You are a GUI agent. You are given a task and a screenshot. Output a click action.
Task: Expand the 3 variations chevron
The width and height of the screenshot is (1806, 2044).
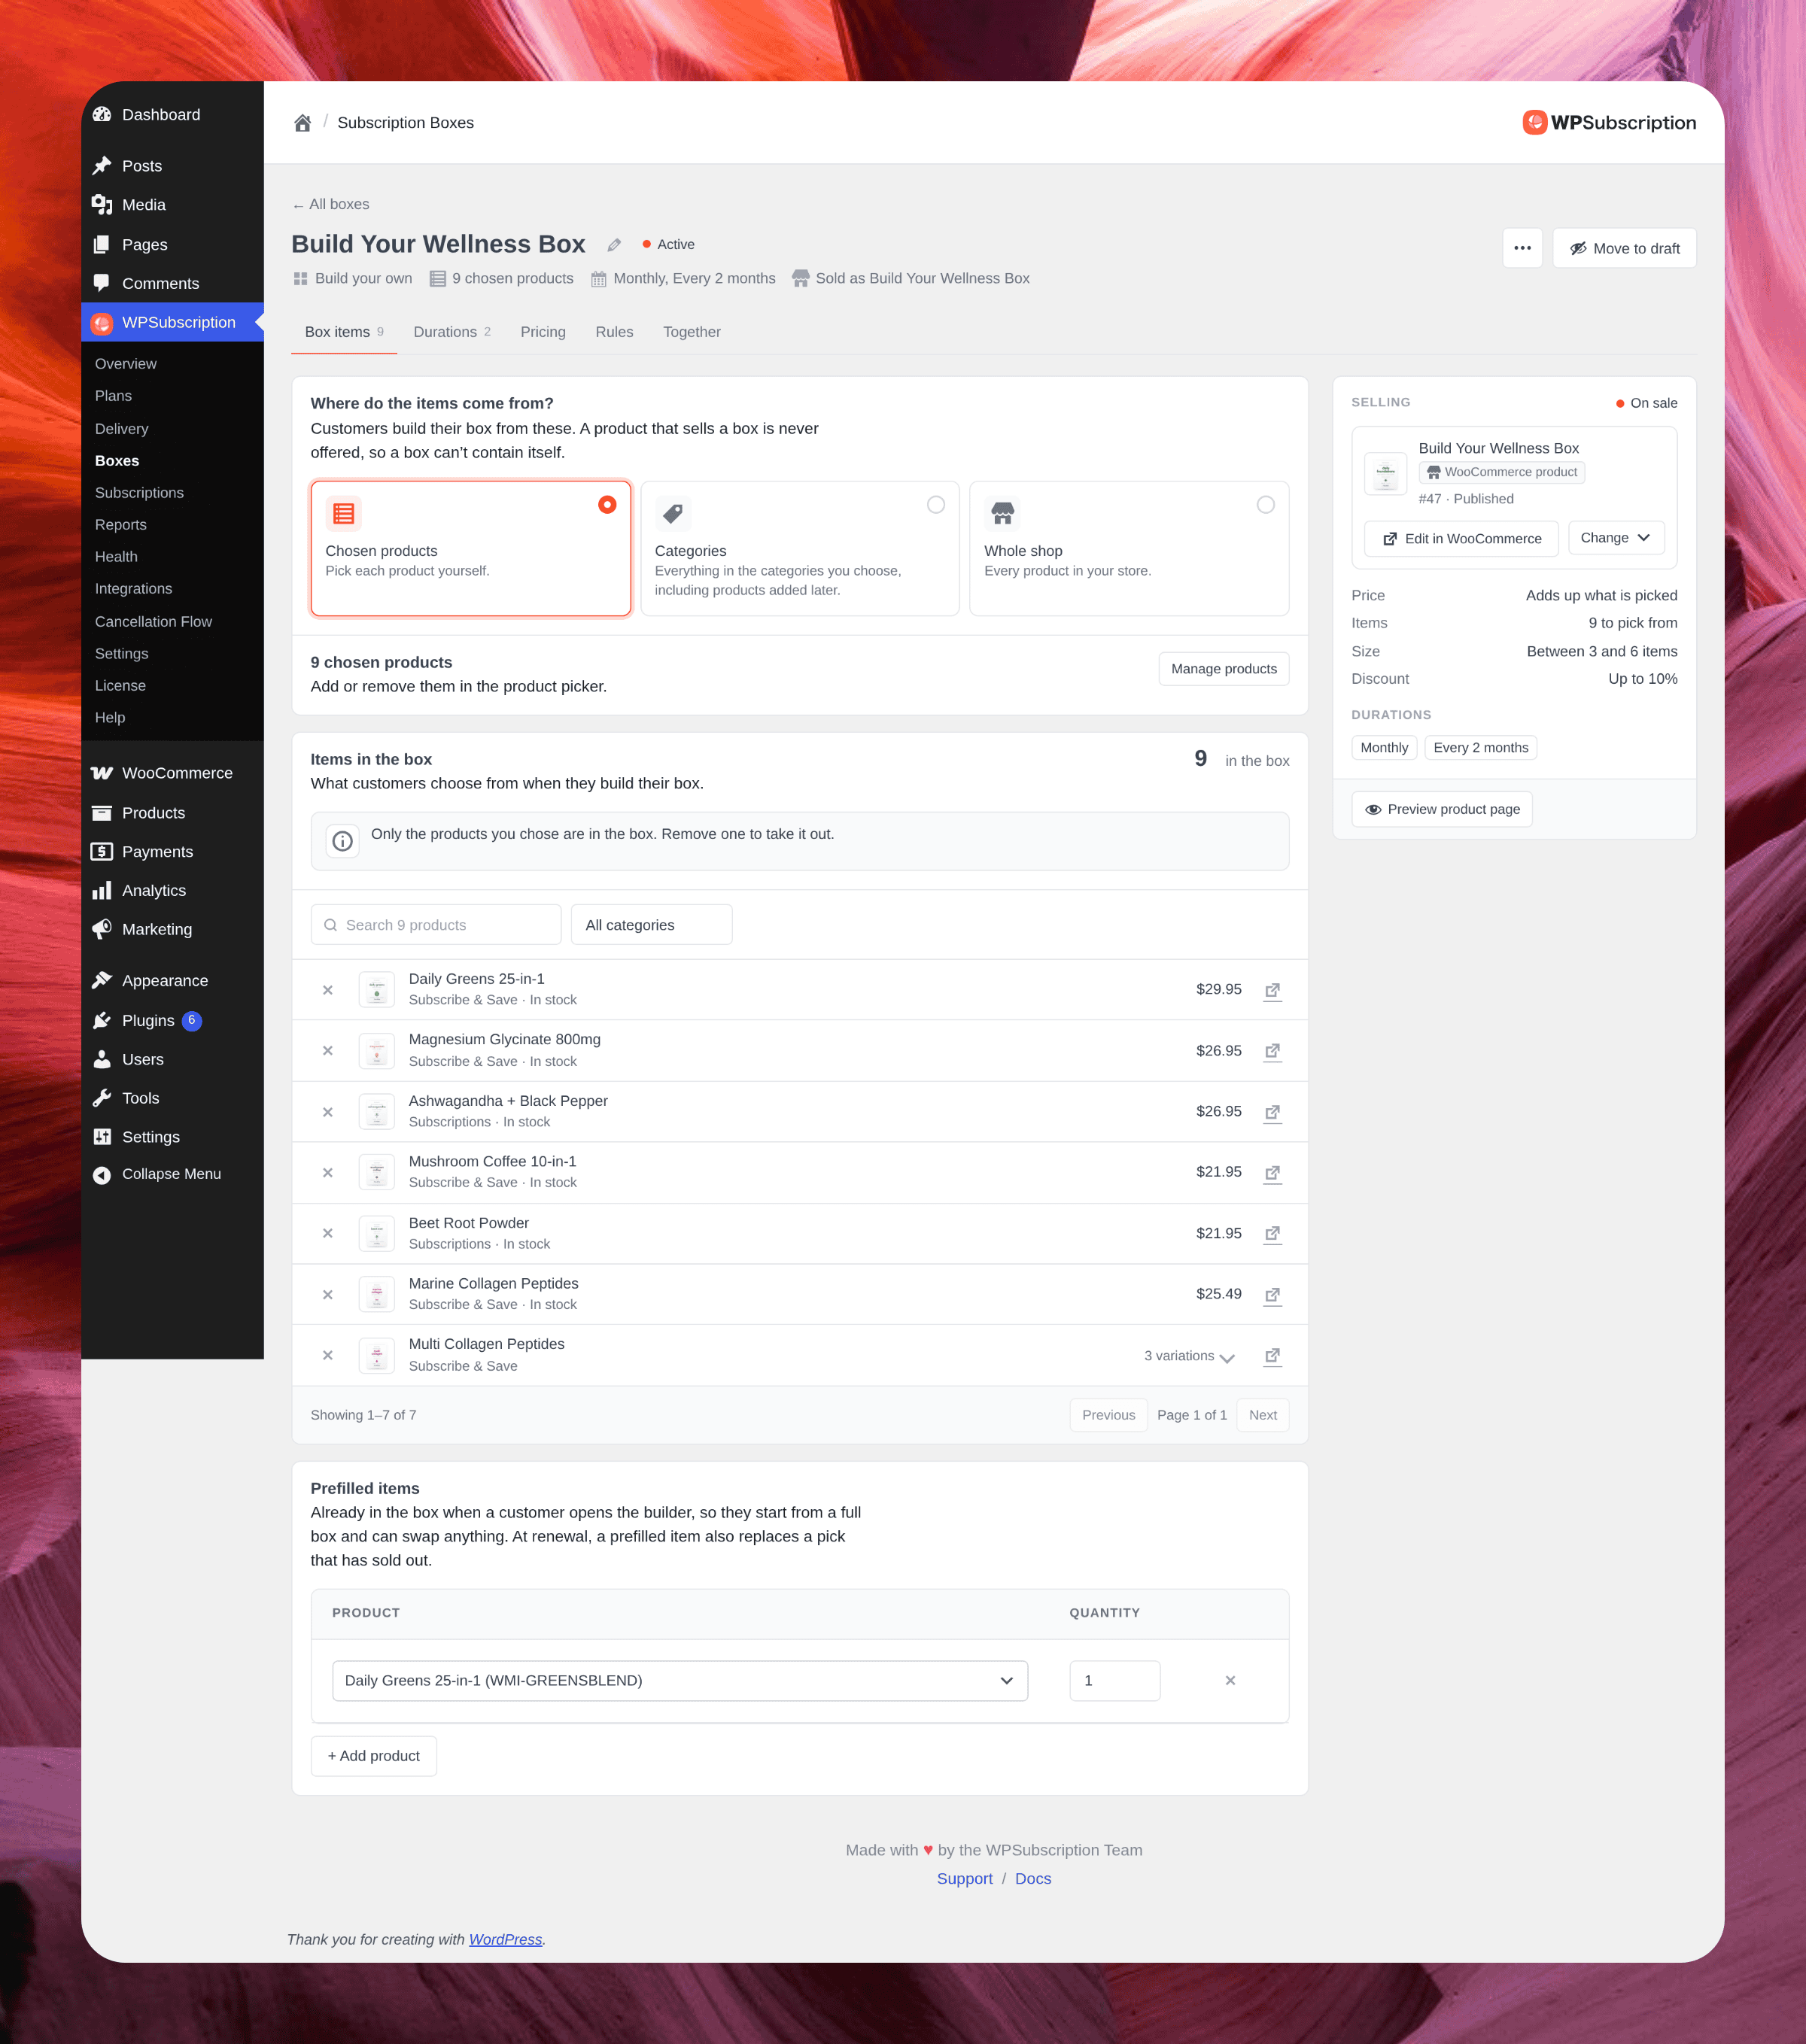pos(1227,1357)
